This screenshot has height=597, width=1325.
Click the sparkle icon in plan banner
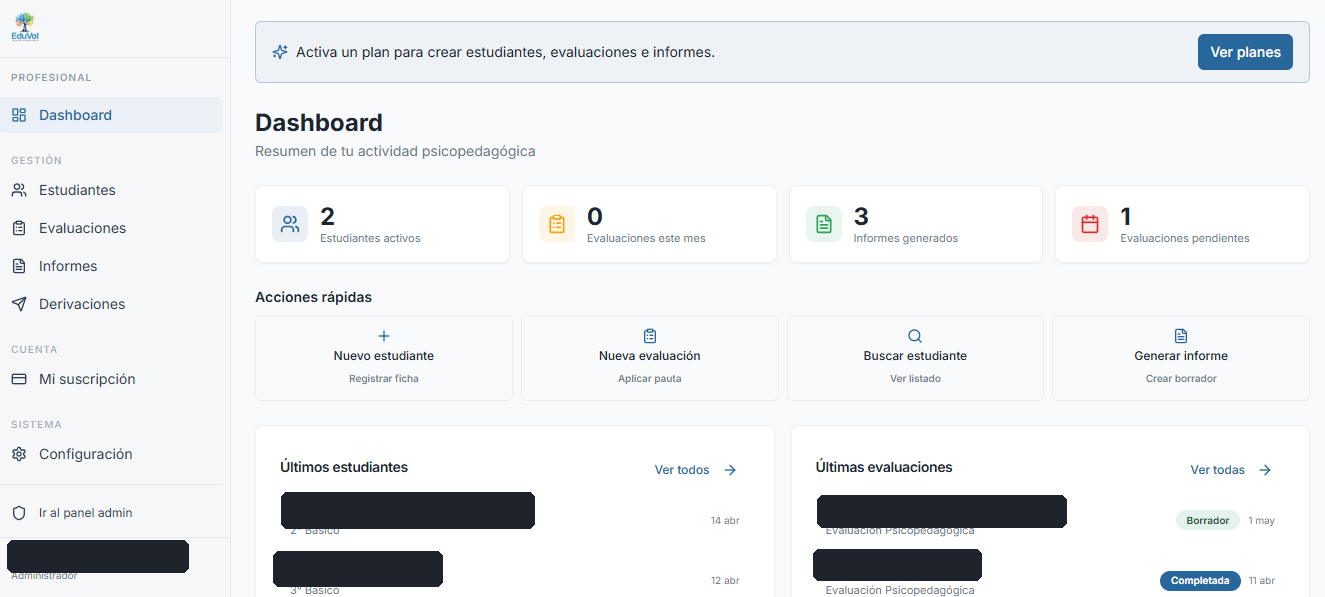280,52
